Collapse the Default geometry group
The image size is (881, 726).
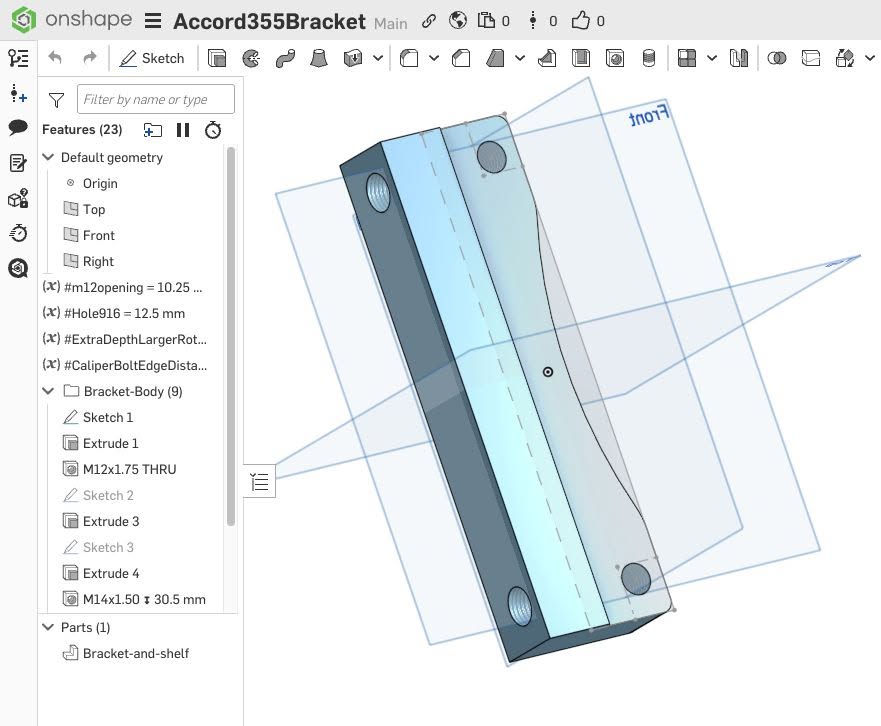[49, 157]
